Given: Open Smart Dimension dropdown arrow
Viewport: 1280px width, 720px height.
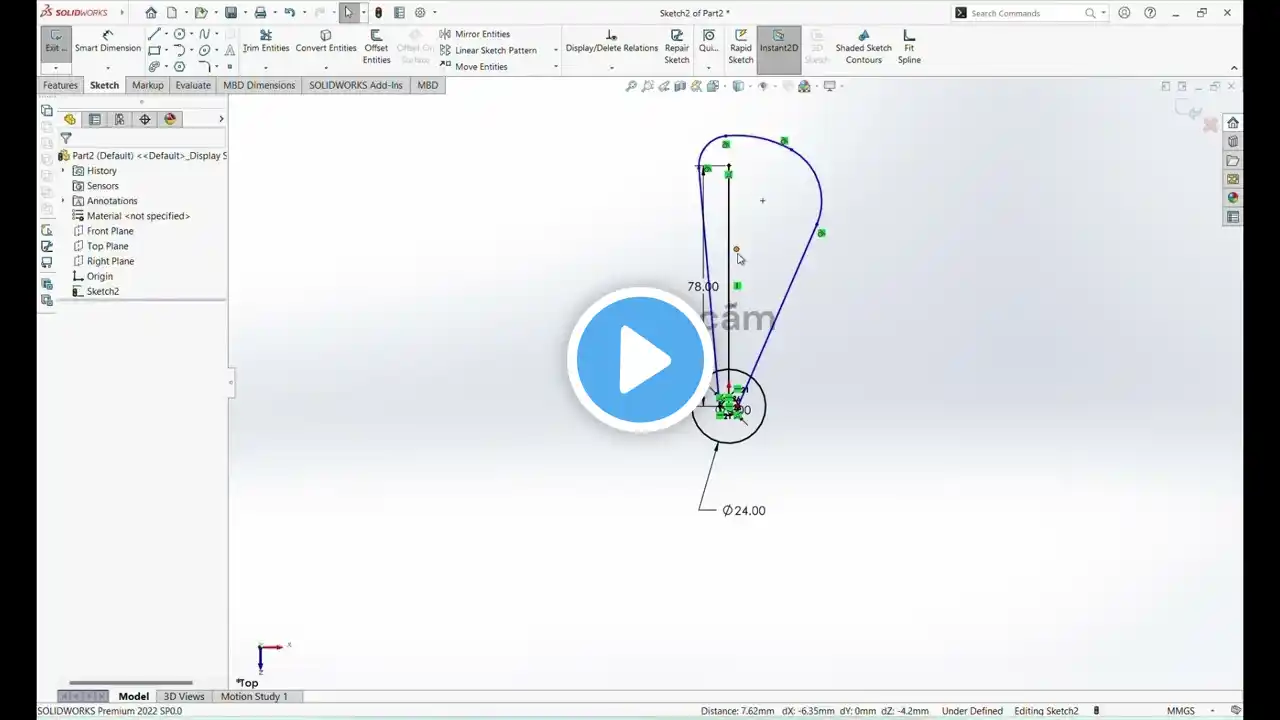Looking at the screenshot, I should (x=107, y=67).
